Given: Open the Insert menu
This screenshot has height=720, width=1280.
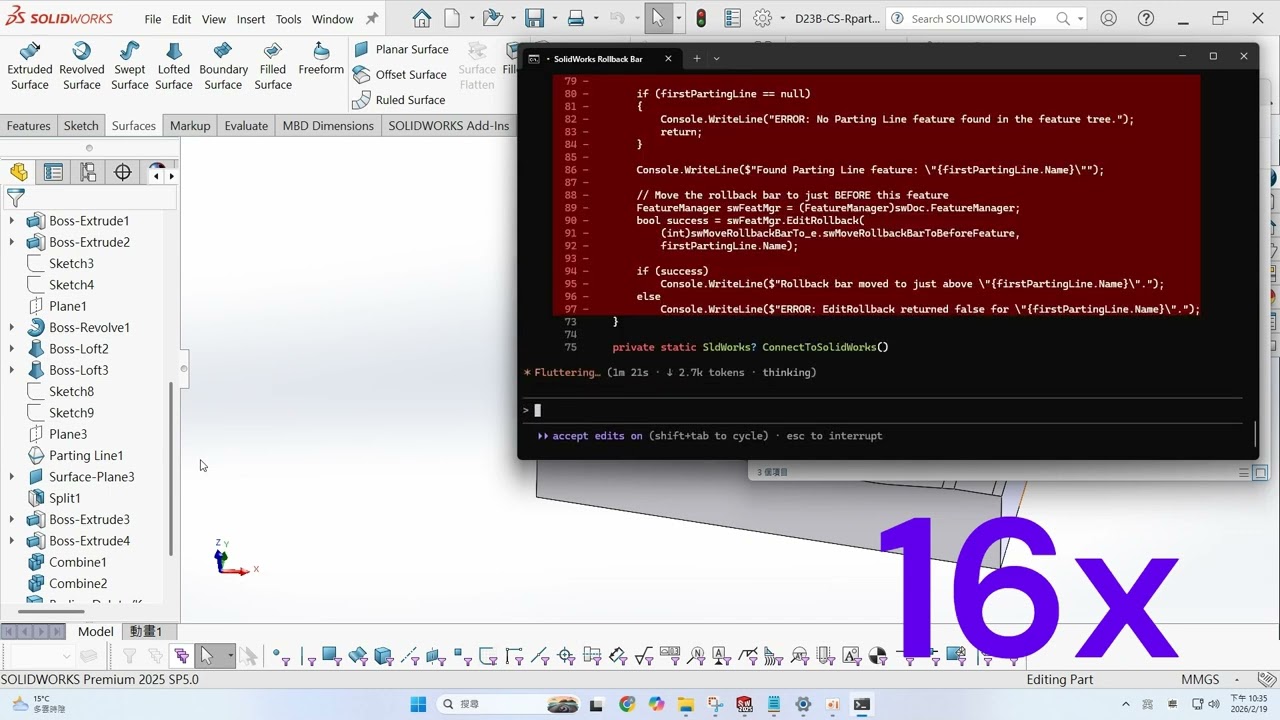Looking at the screenshot, I should [251, 19].
